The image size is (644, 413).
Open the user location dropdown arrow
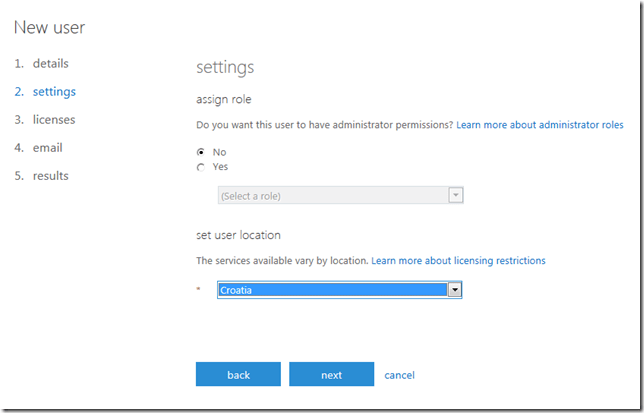pyautogui.click(x=454, y=289)
